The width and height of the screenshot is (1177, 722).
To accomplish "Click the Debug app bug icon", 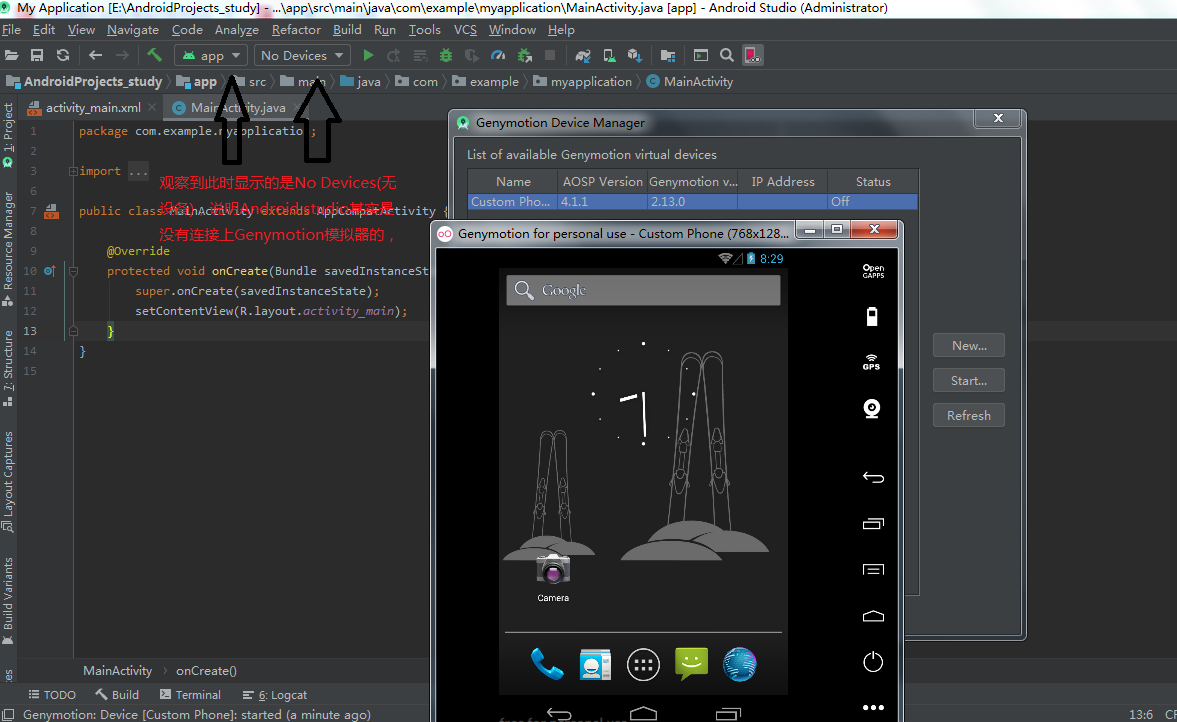I will [446, 55].
